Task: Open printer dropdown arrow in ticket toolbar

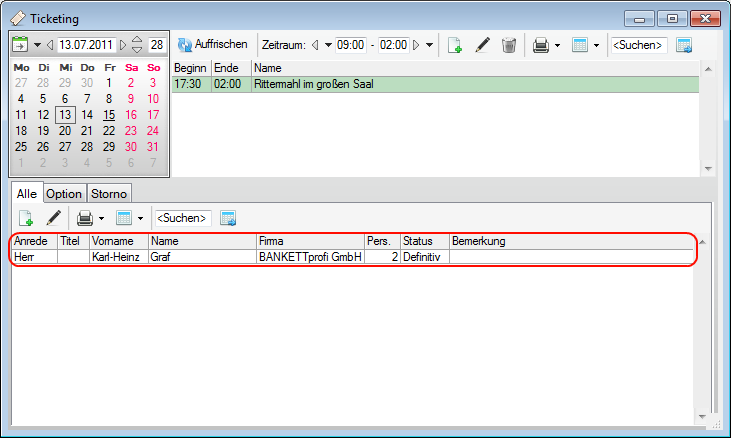Action: click(x=101, y=217)
